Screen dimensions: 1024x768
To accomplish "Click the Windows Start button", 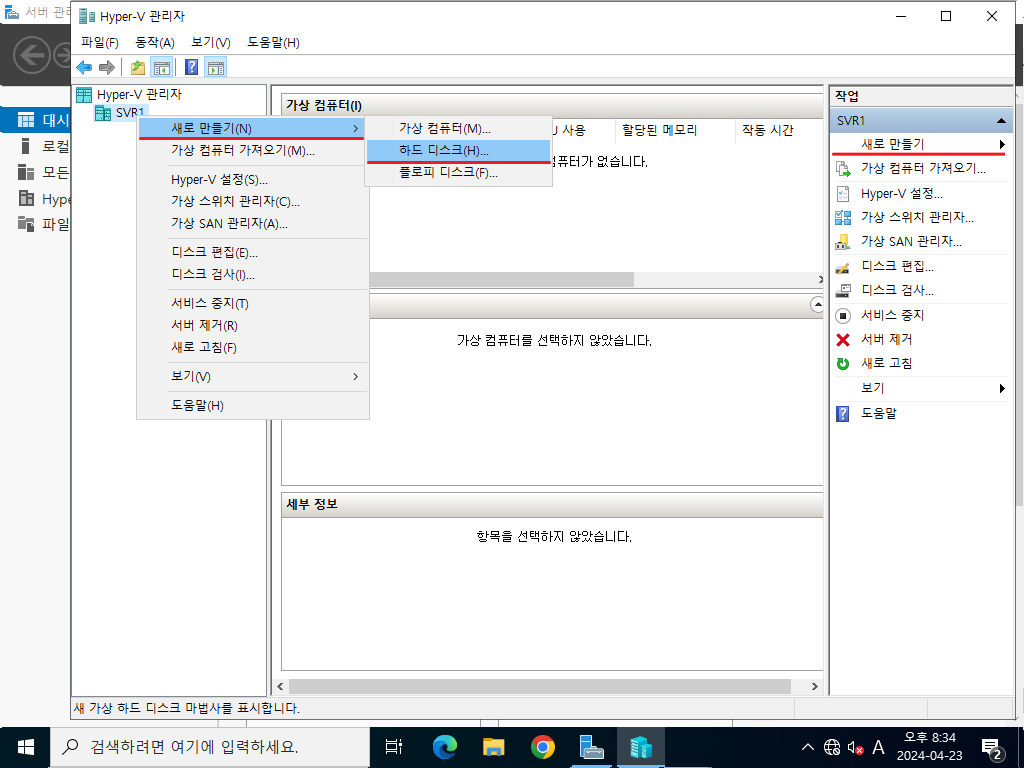I will 25,747.
